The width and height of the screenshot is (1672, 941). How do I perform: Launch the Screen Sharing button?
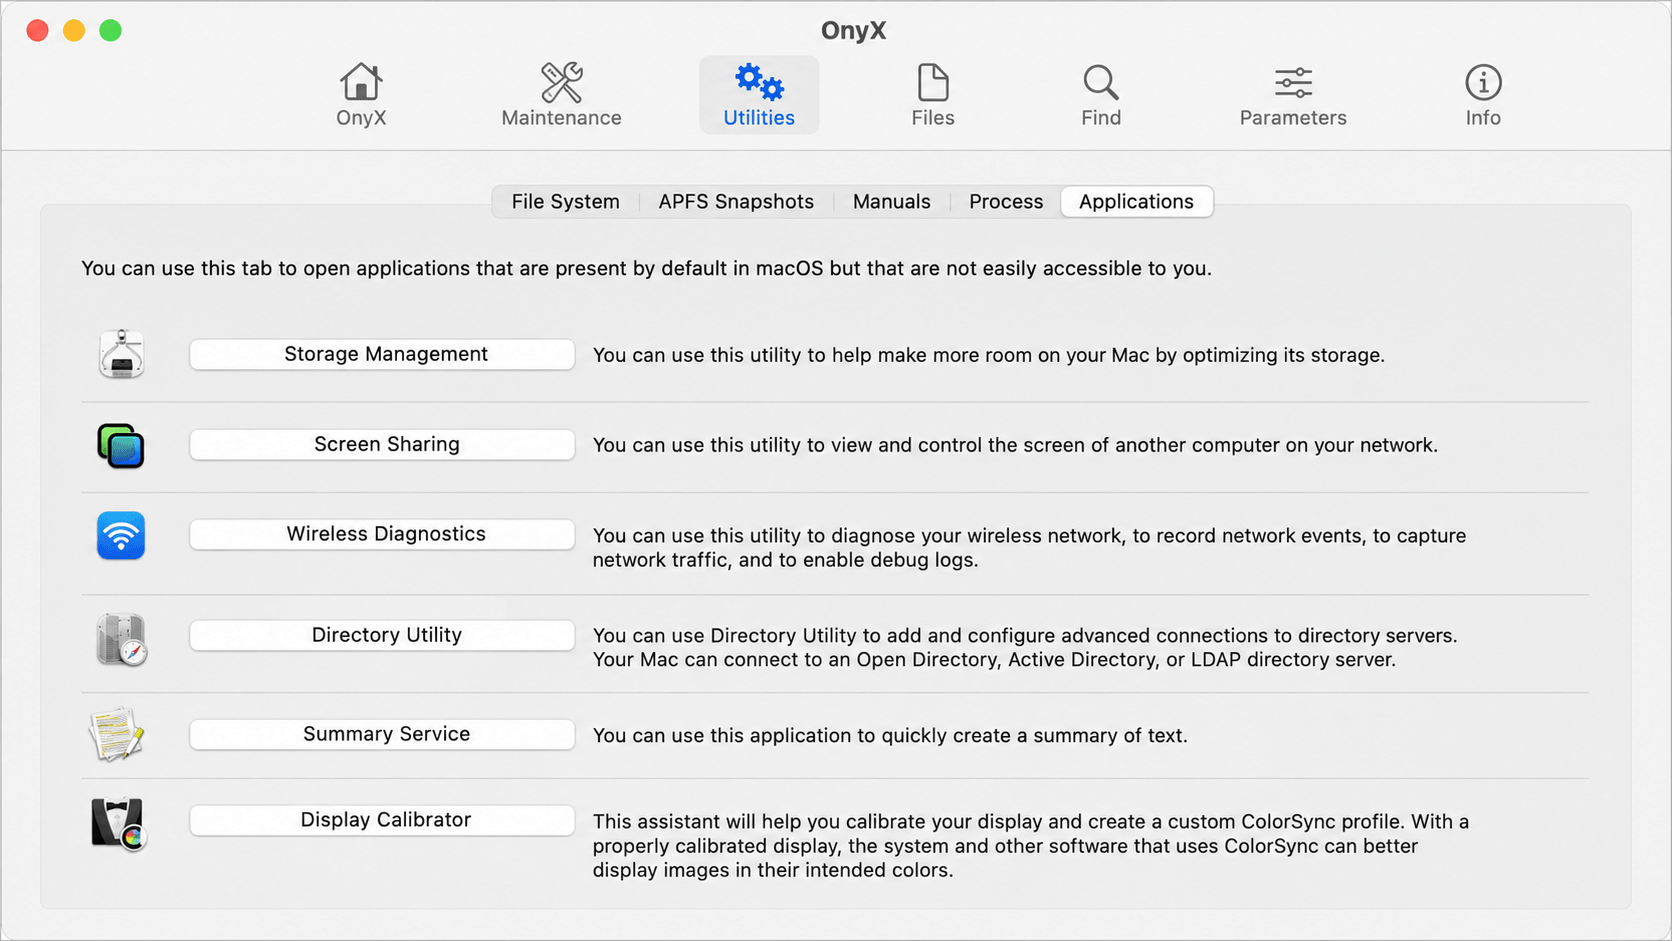(382, 444)
